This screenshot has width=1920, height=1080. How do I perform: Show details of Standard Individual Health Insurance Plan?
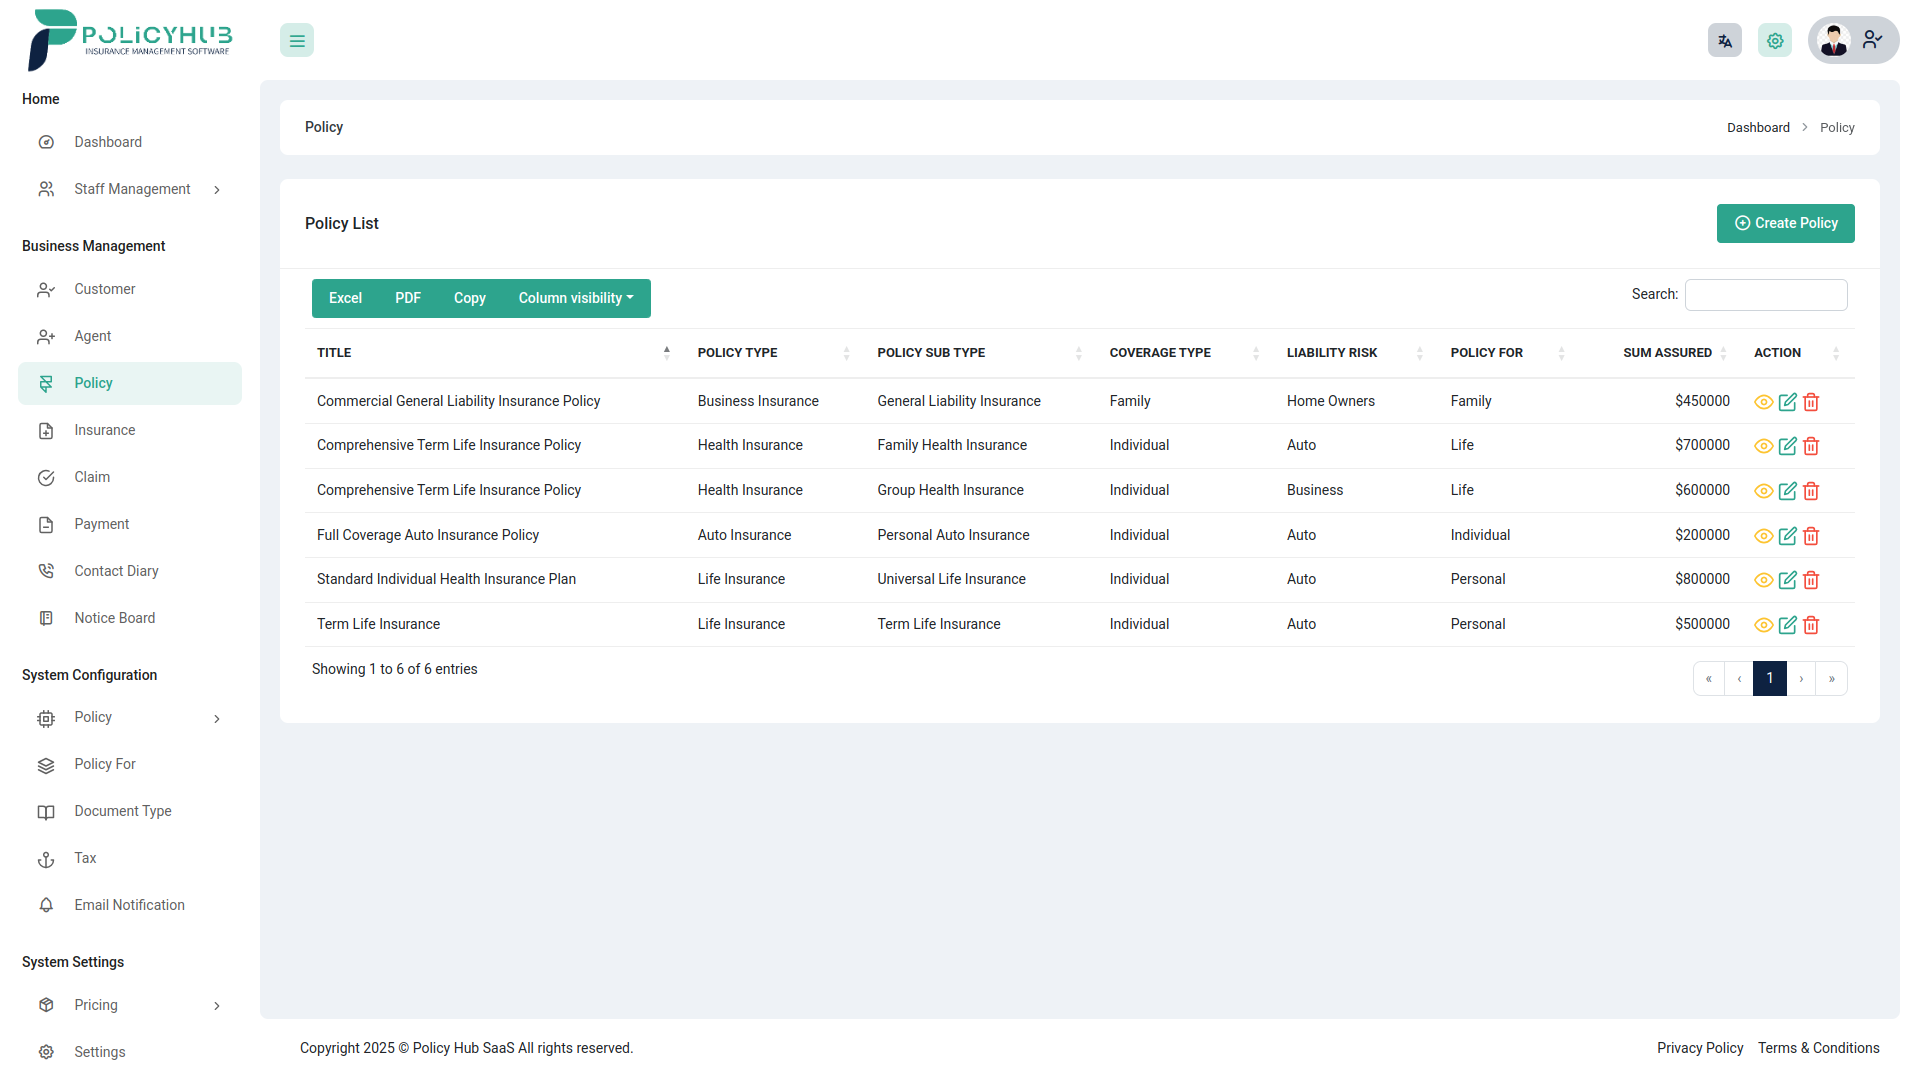click(1763, 580)
